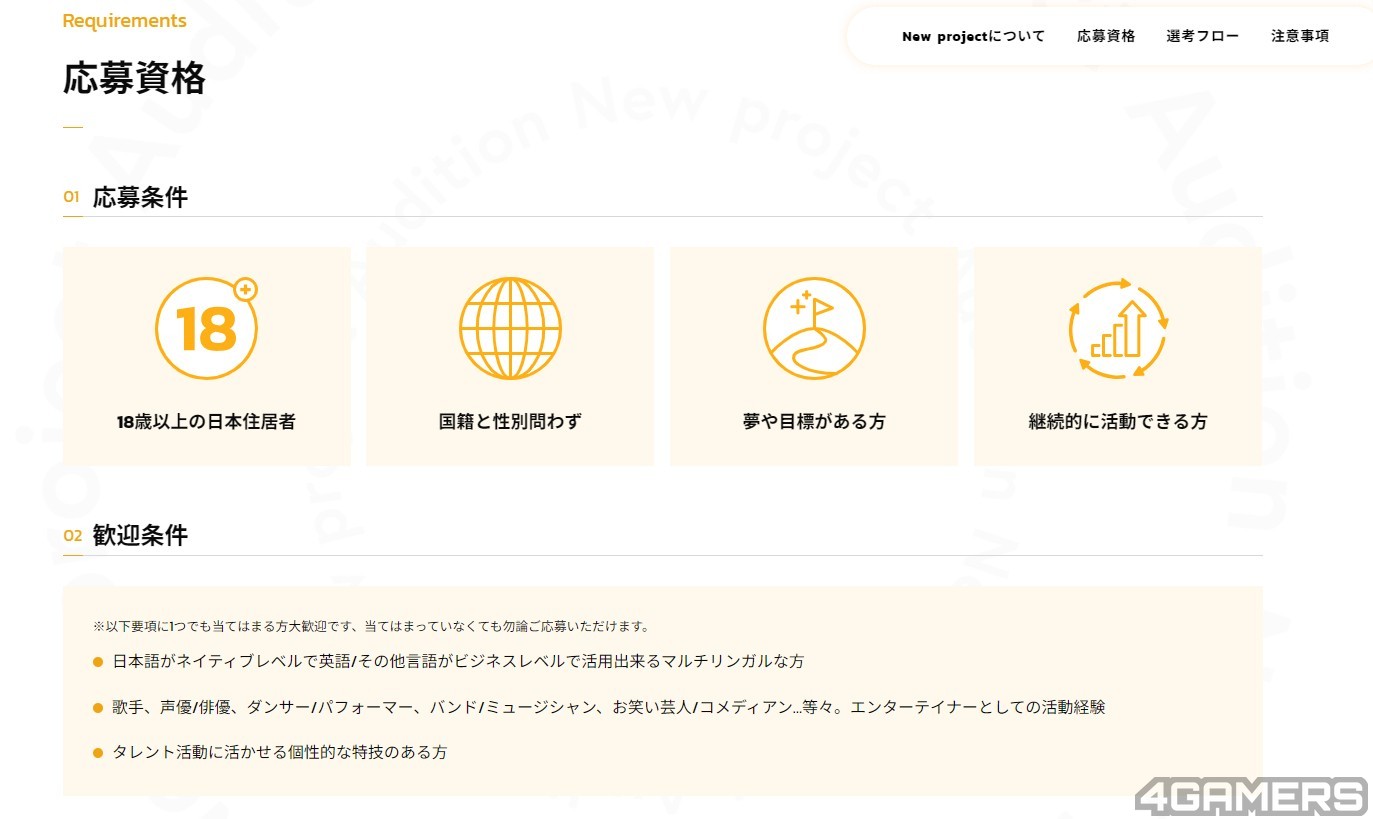The width and height of the screenshot is (1373, 819).
Task: Click the 応募条件 section heading
Action: 140,197
